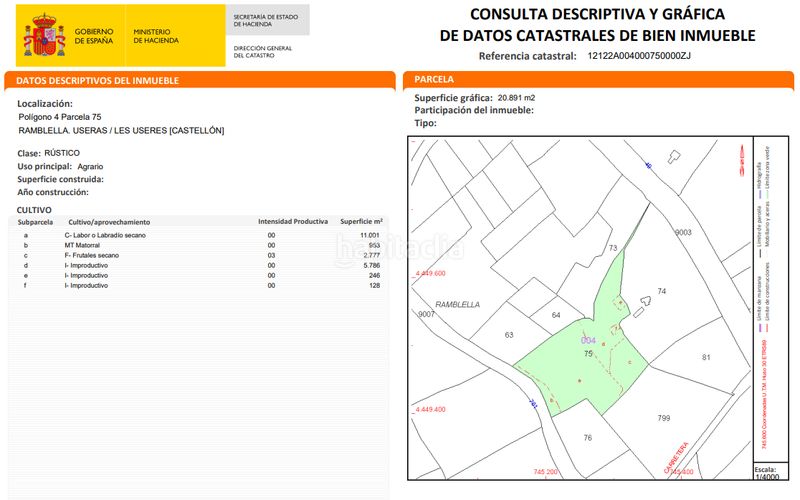Click parcel 74 on the map

[x=662, y=291]
